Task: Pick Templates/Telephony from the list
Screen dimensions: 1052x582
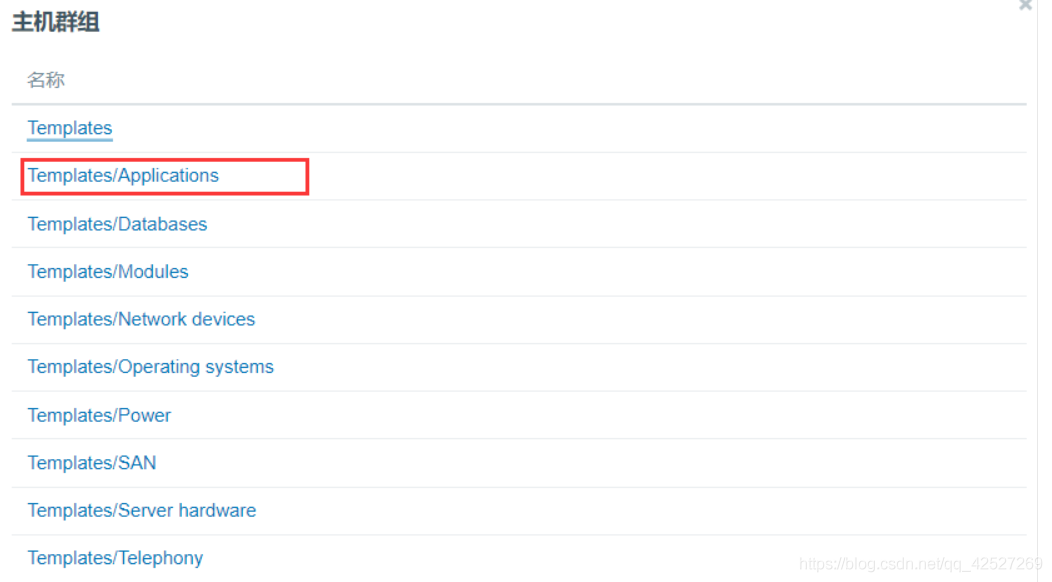Action: (x=115, y=558)
